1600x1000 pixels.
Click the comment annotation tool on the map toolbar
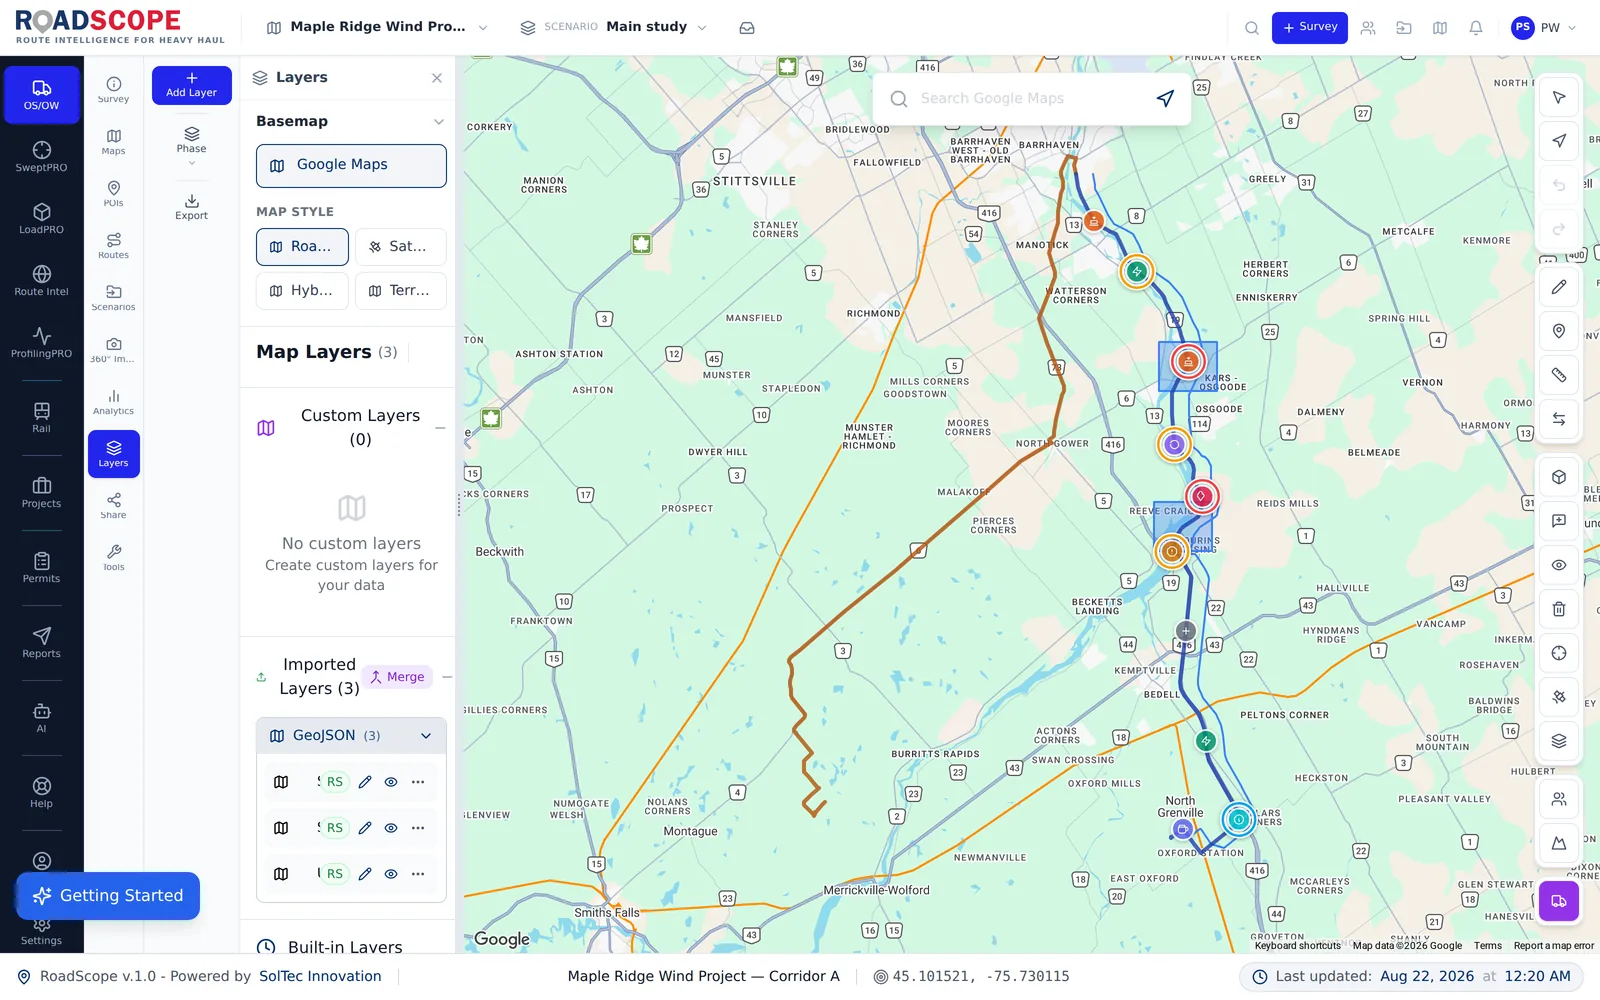[1559, 521]
